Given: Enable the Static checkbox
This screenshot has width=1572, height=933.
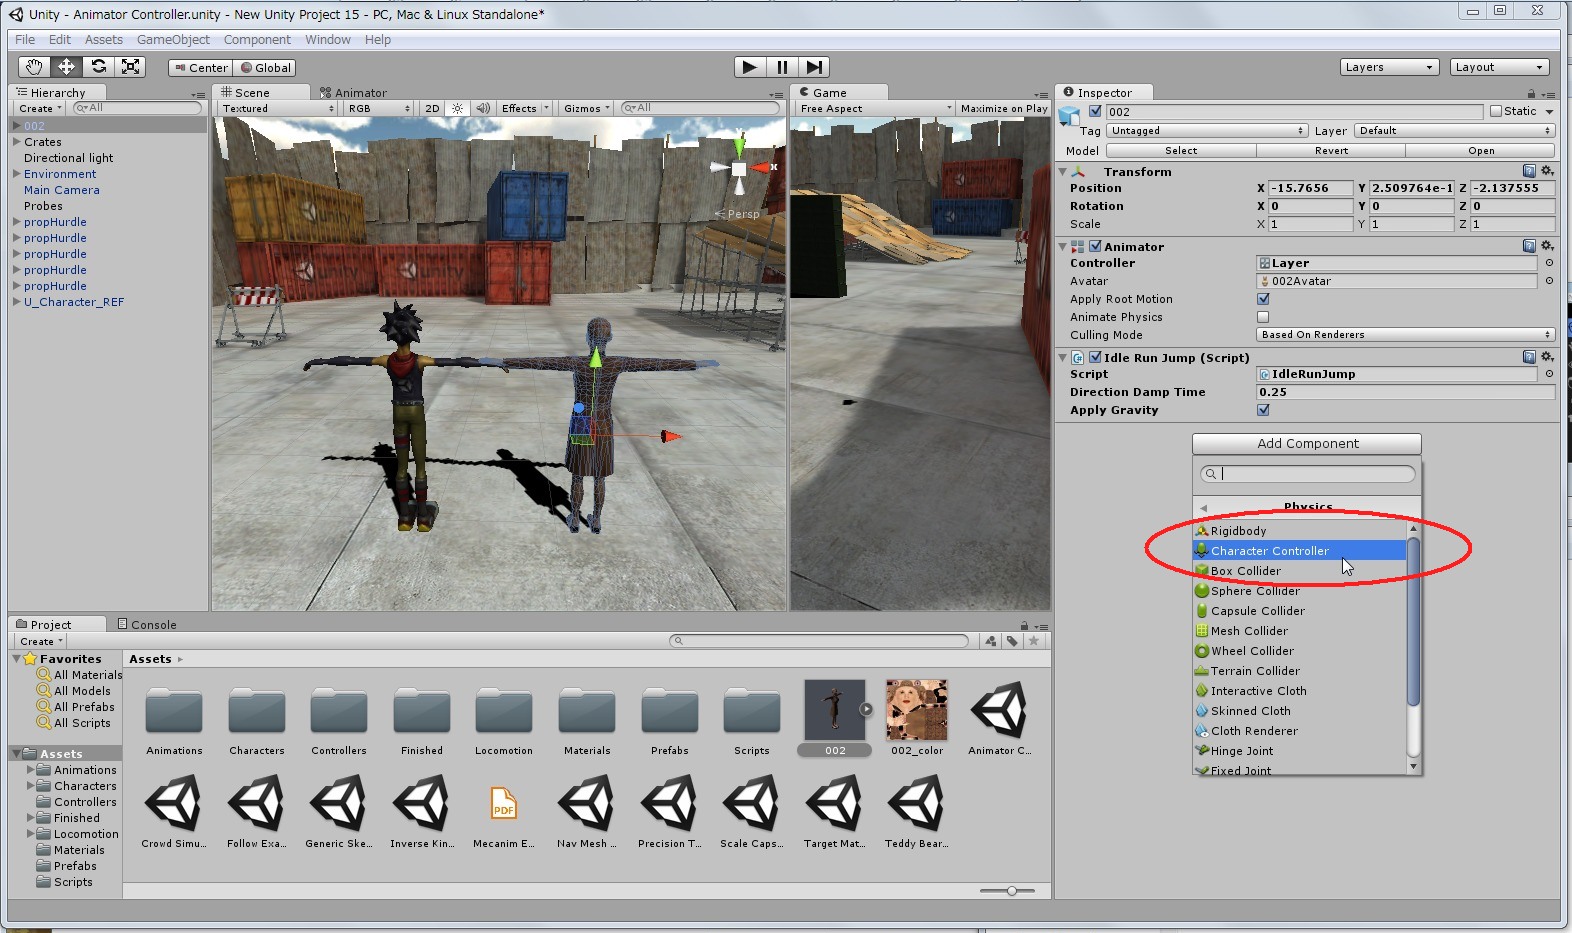Looking at the screenshot, I should pos(1496,111).
